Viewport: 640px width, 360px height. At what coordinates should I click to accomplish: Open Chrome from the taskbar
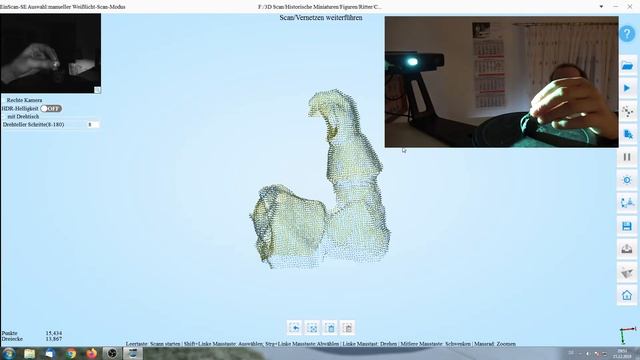71,353
